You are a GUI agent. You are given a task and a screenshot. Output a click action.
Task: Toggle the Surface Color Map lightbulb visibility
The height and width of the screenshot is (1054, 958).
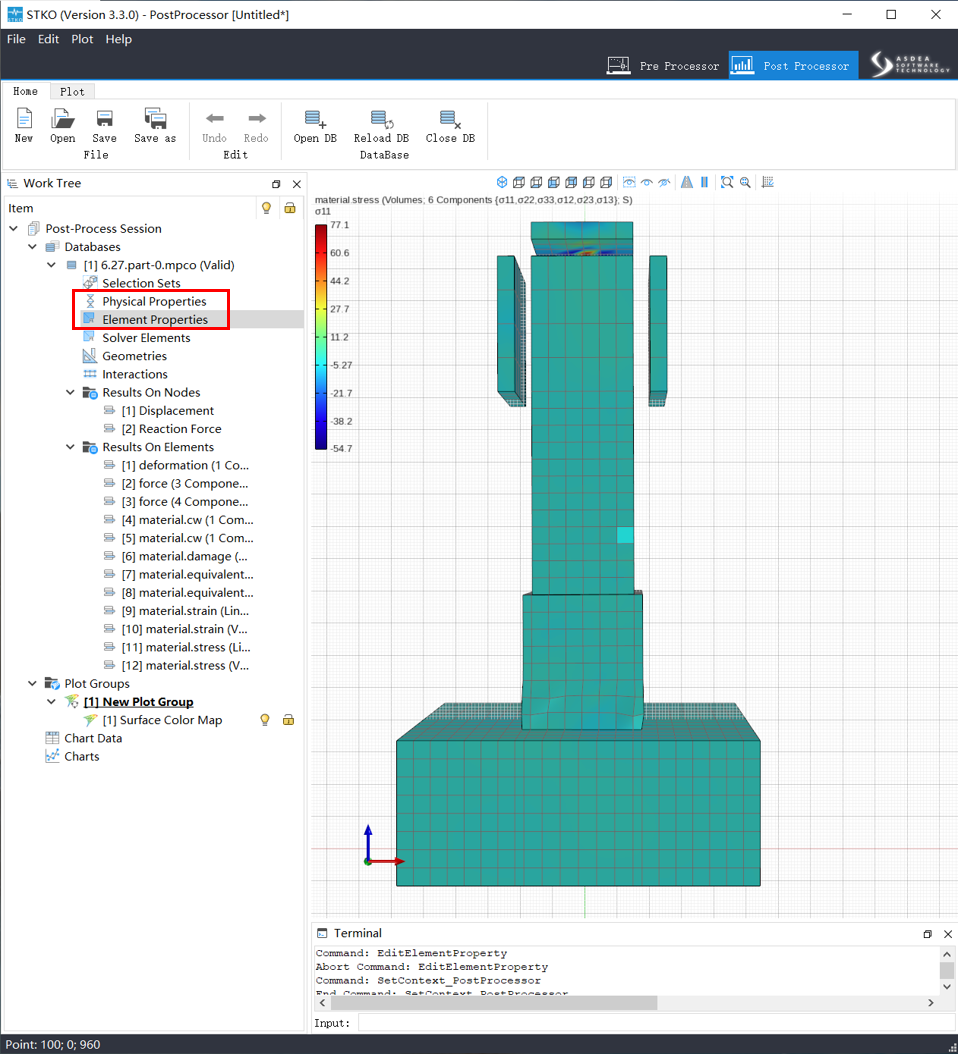(x=265, y=720)
